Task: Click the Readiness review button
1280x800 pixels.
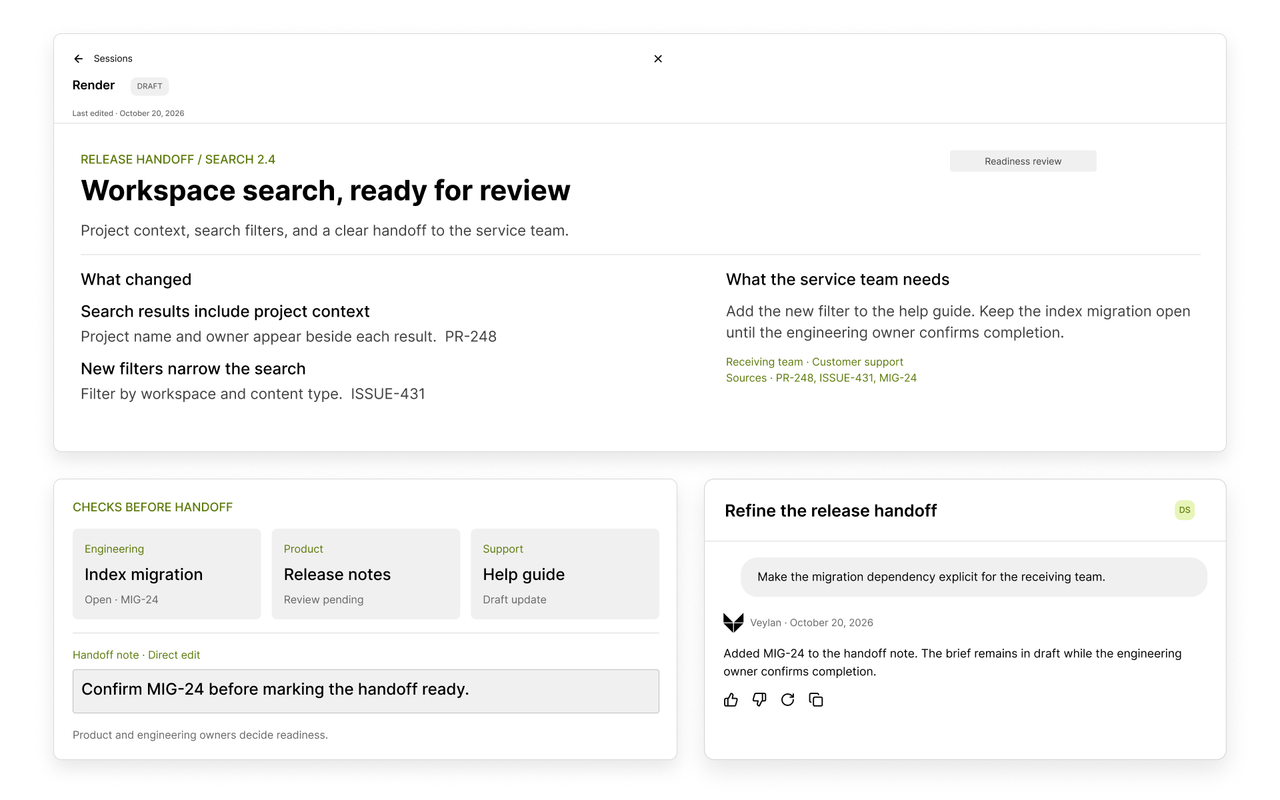Action: coord(1023,161)
